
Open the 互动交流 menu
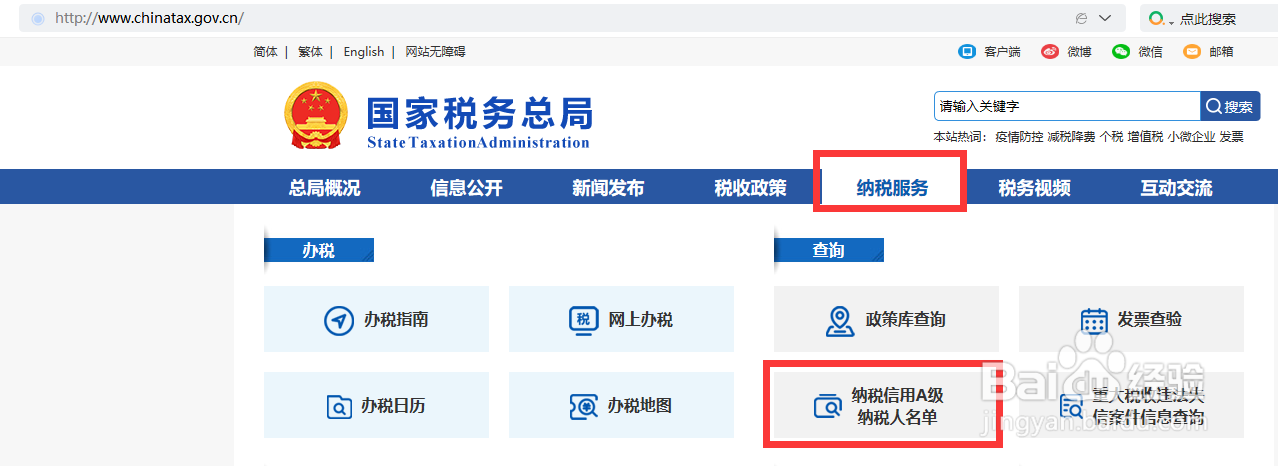(x=1176, y=188)
